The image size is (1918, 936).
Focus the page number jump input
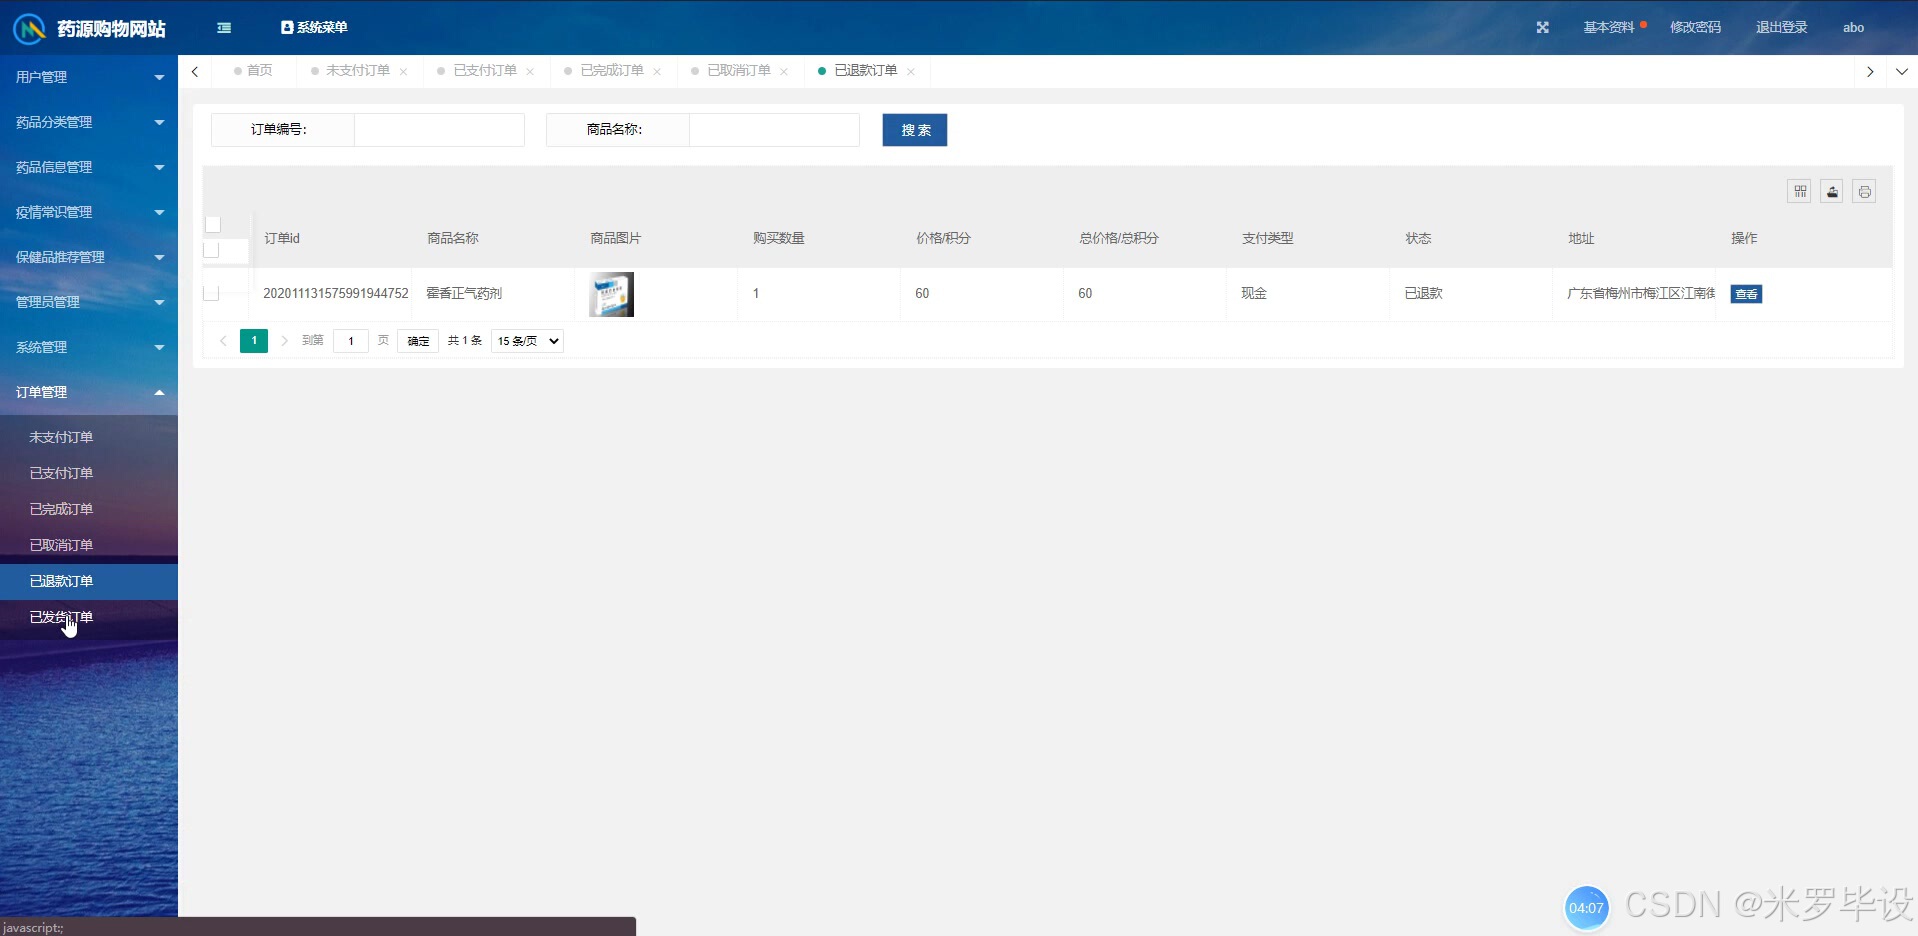(350, 341)
